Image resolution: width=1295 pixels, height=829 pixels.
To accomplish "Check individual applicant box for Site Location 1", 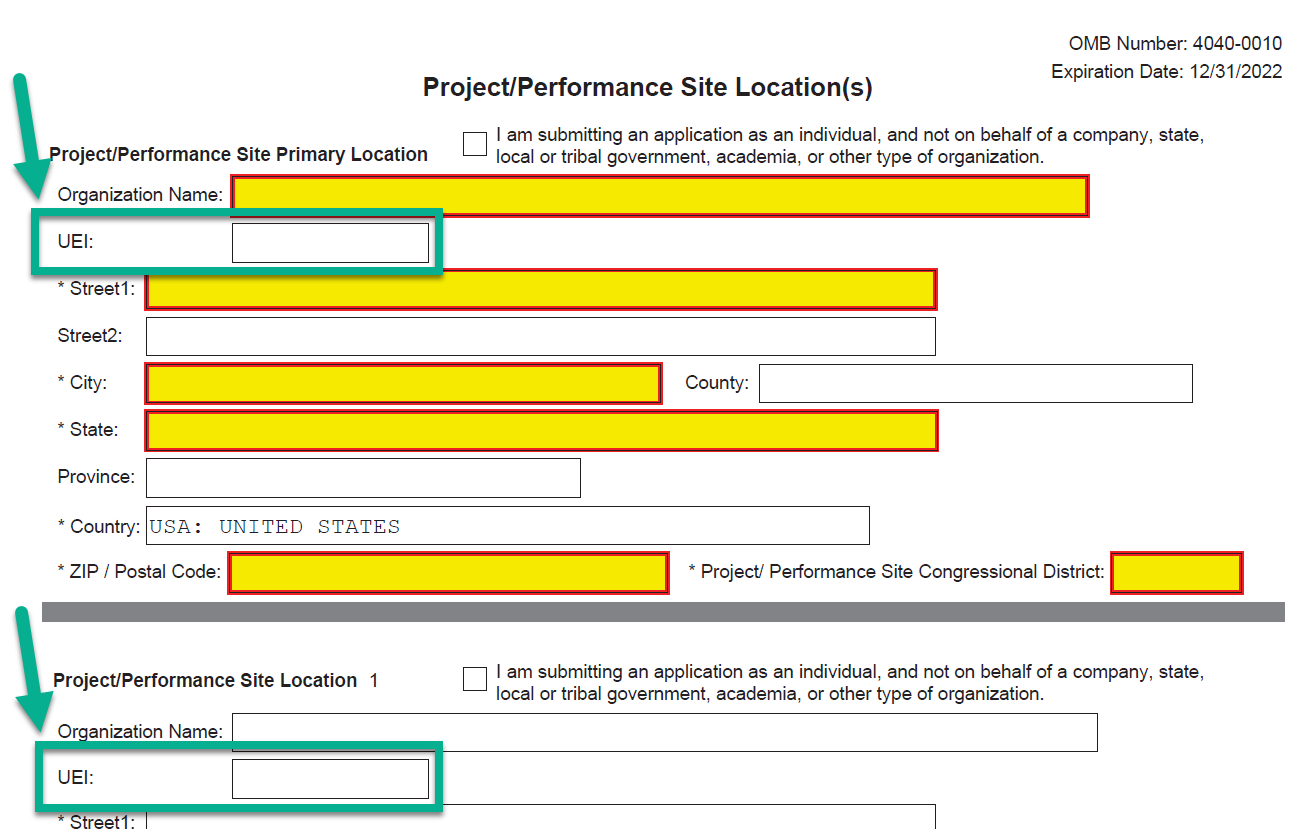I will [475, 679].
